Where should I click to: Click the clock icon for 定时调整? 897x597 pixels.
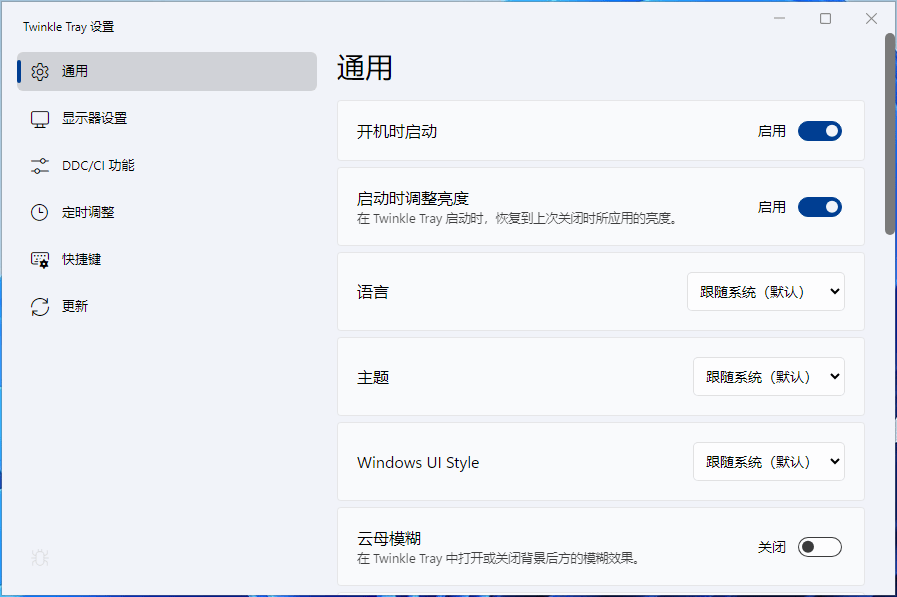tap(40, 212)
